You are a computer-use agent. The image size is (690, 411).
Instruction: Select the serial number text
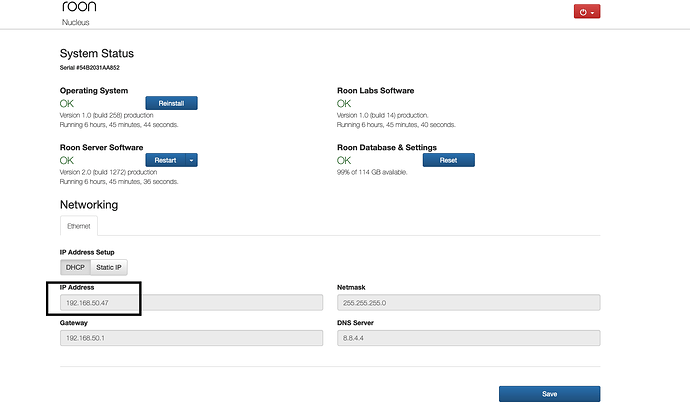click(90, 67)
